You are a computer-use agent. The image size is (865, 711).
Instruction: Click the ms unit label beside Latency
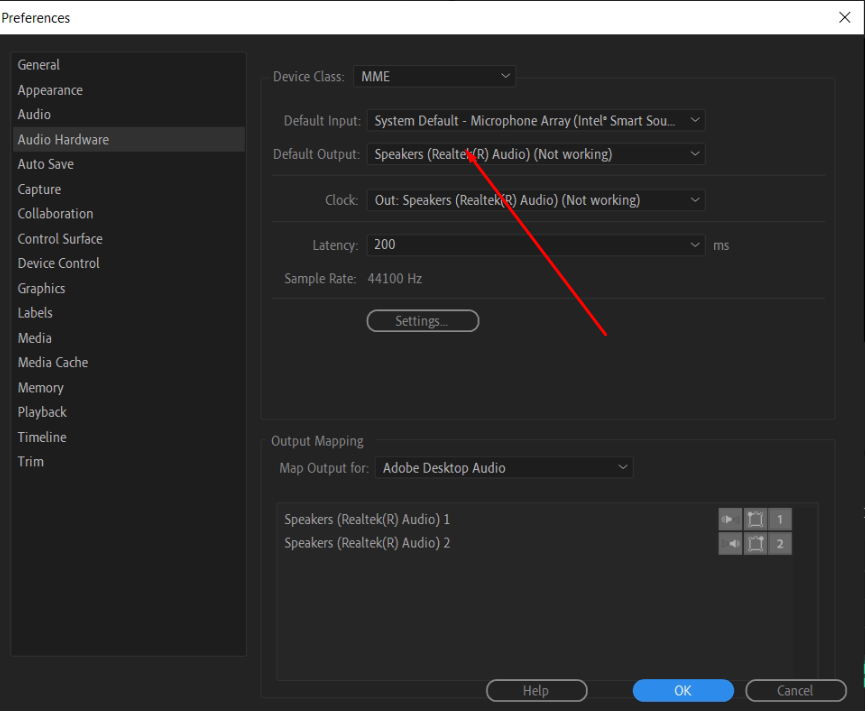(x=721, y=246)
